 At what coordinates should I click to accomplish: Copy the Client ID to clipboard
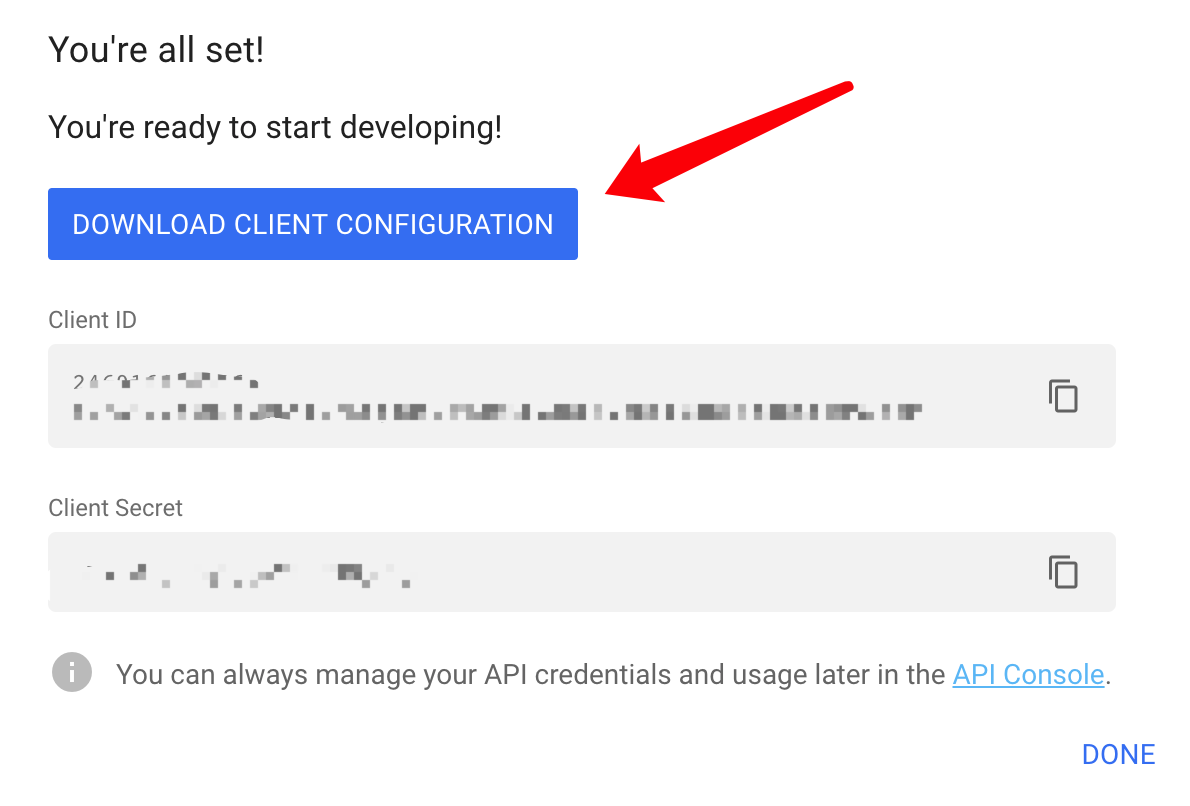click(x=1063, y=396)
